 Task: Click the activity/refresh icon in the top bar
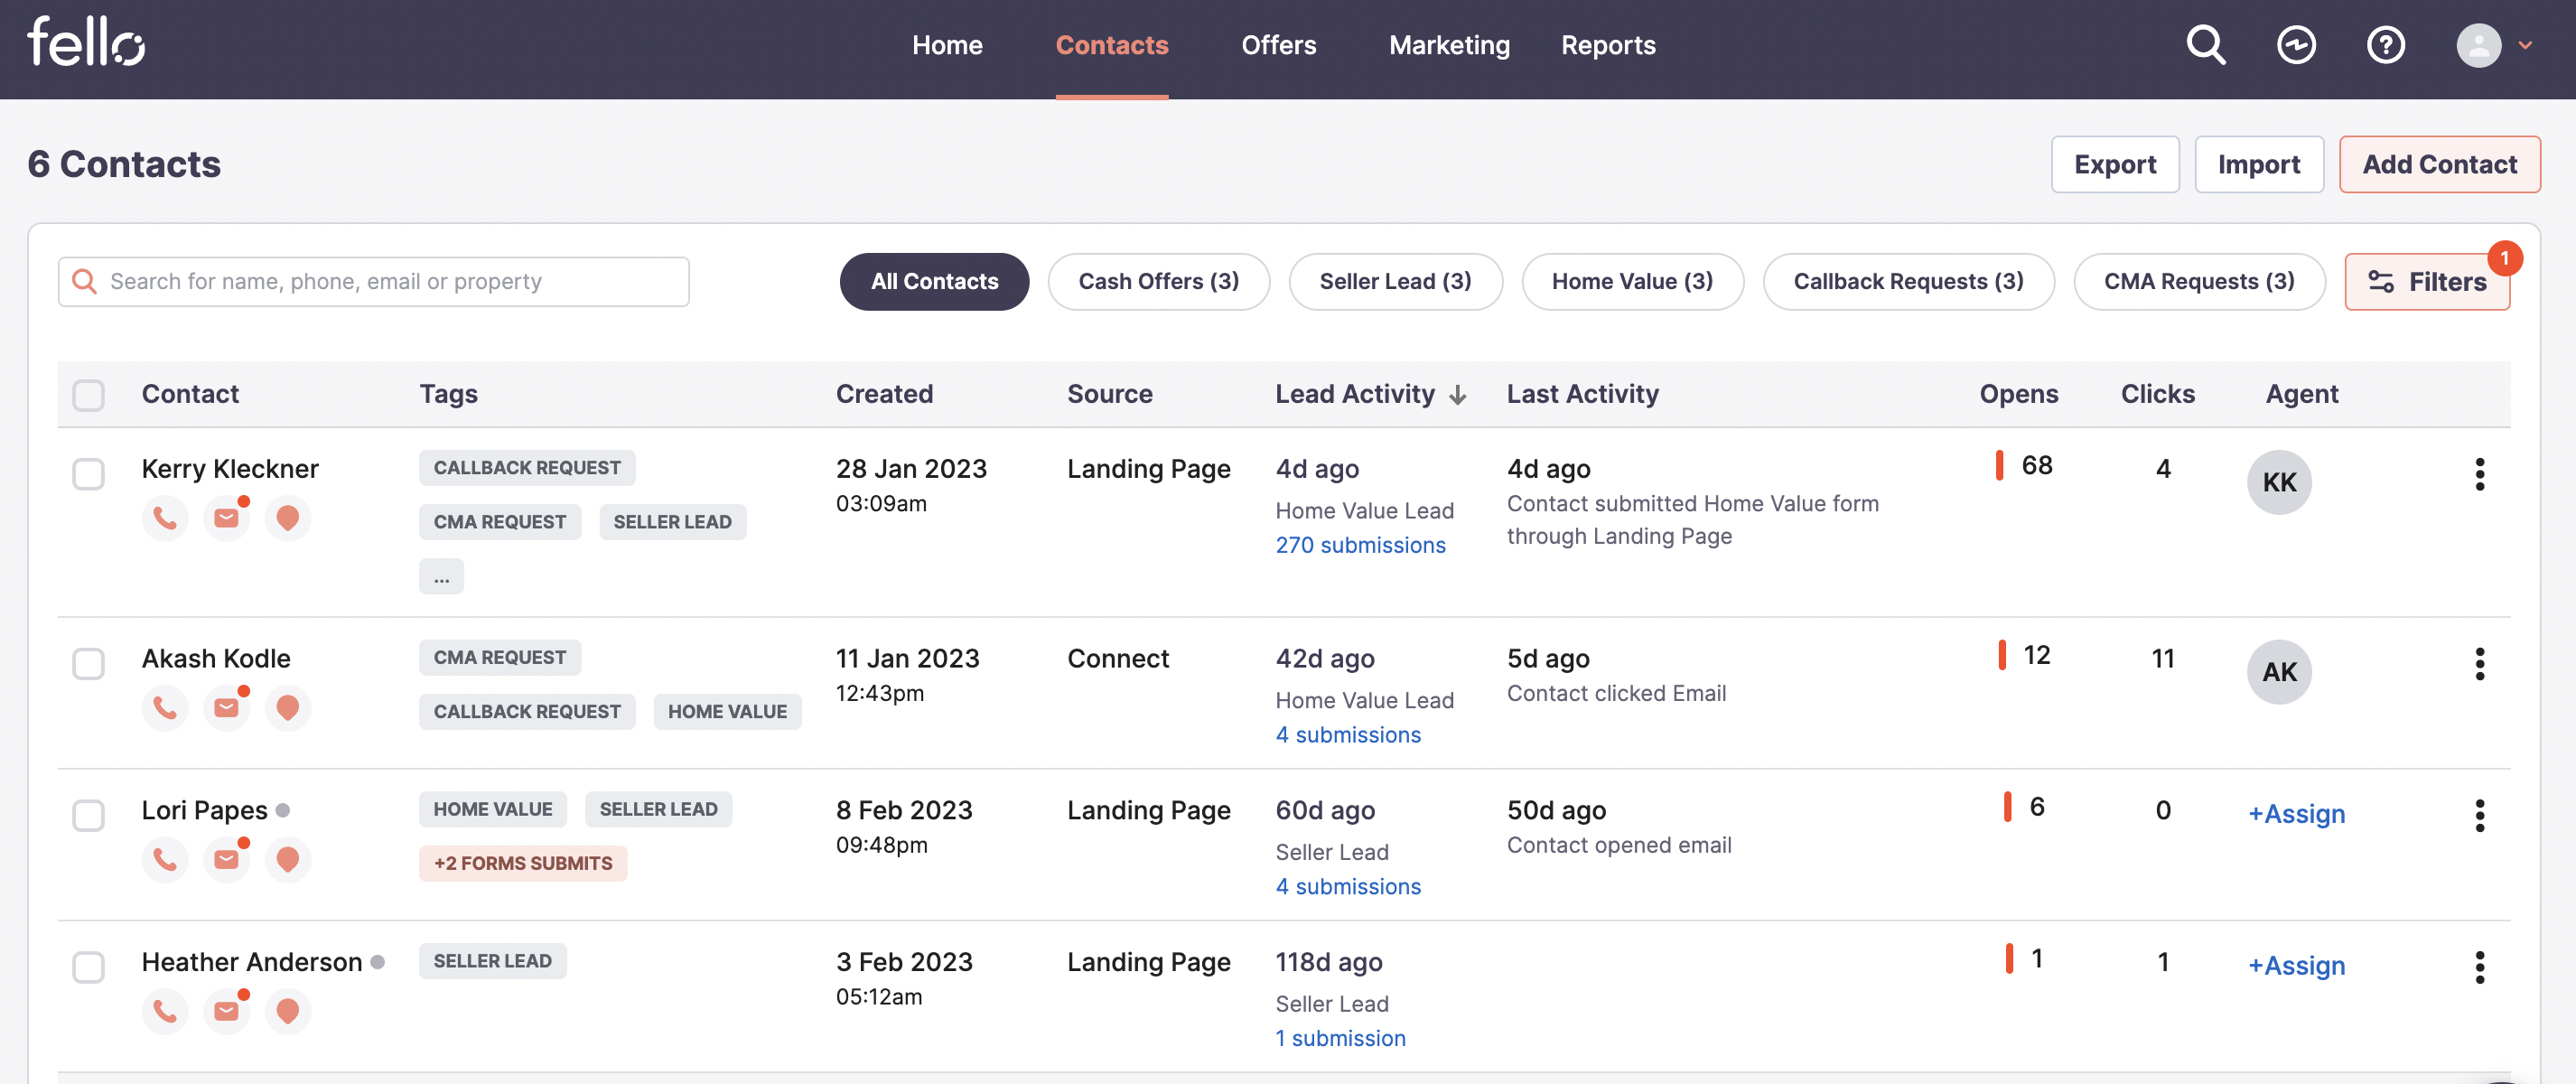click(x=2297, y=44)
